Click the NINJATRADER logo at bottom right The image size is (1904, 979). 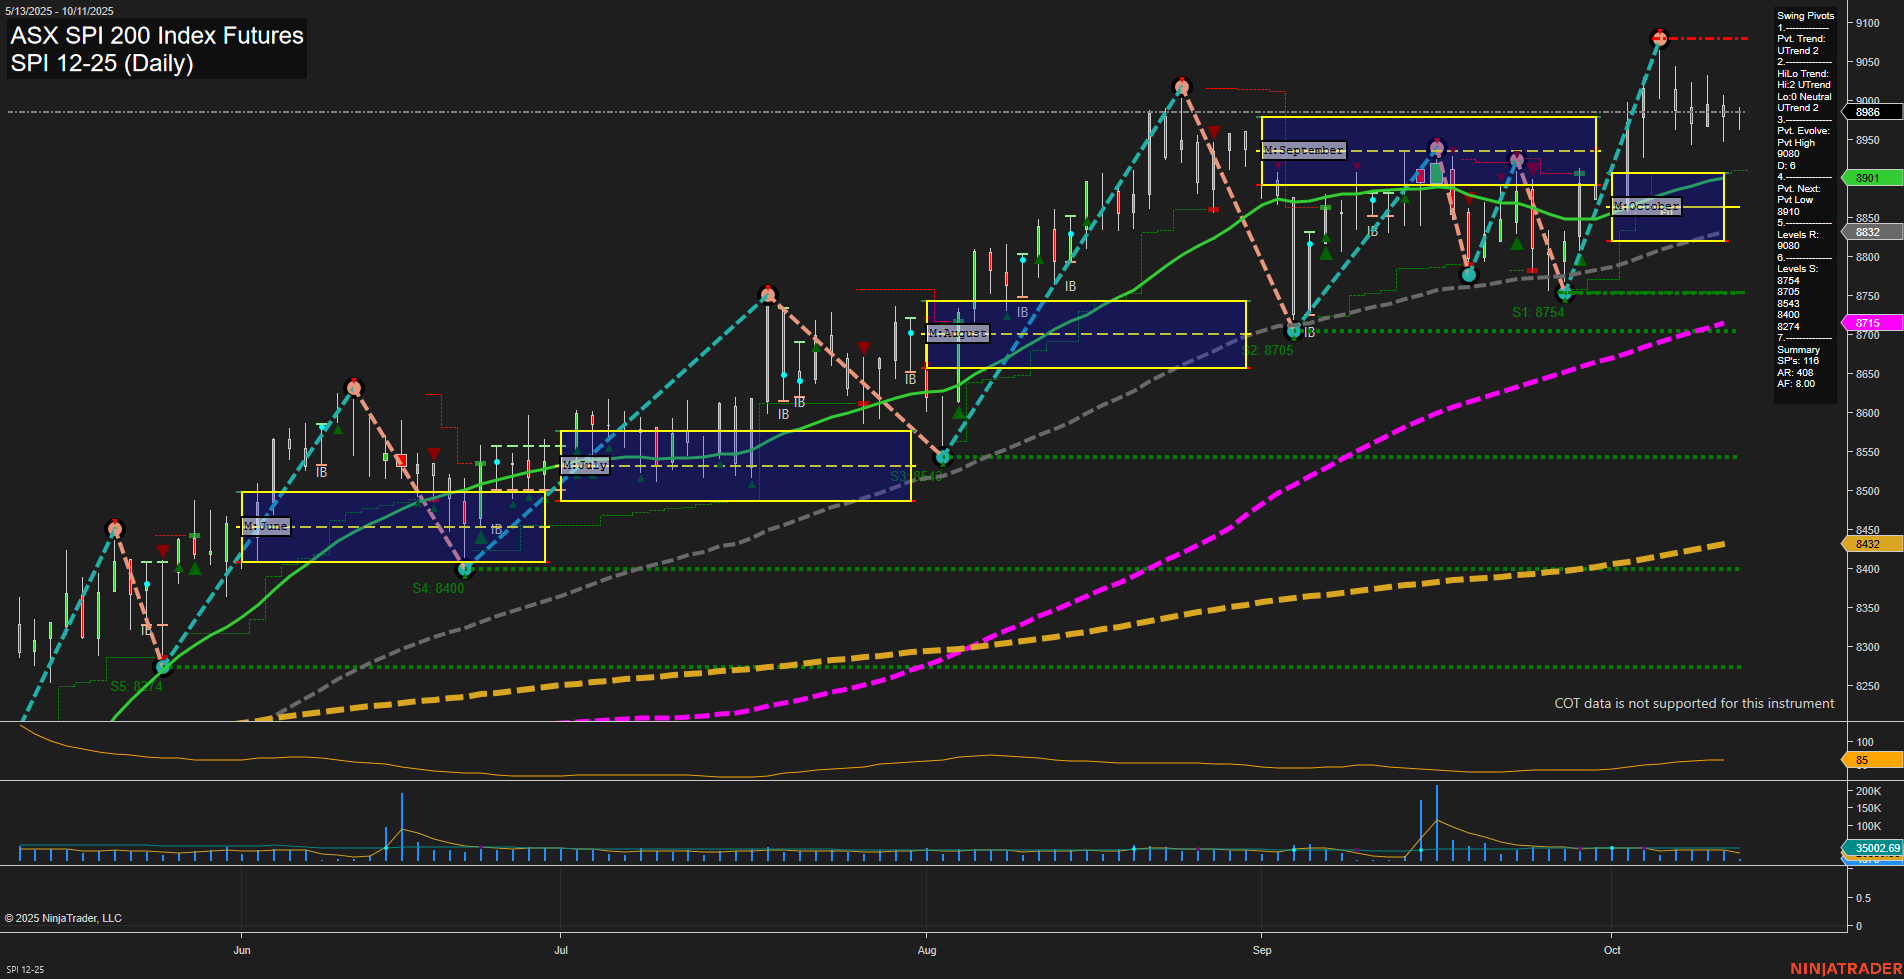[1846, 968]
